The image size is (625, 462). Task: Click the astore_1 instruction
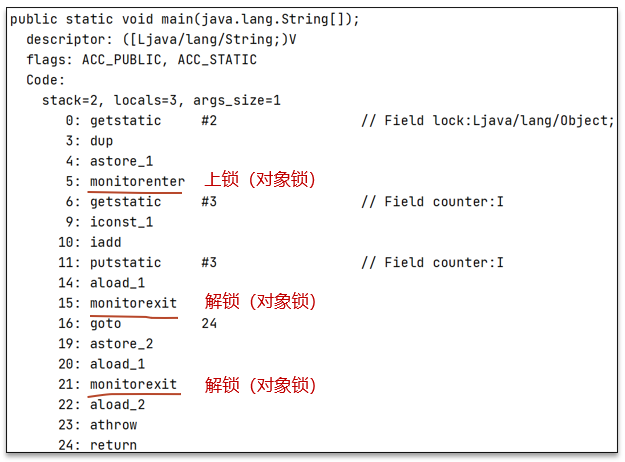(x=121, y=161)
